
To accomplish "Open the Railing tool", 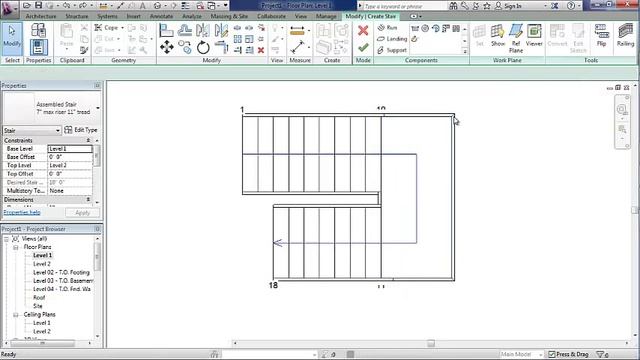I will click(x=625, y=35).
